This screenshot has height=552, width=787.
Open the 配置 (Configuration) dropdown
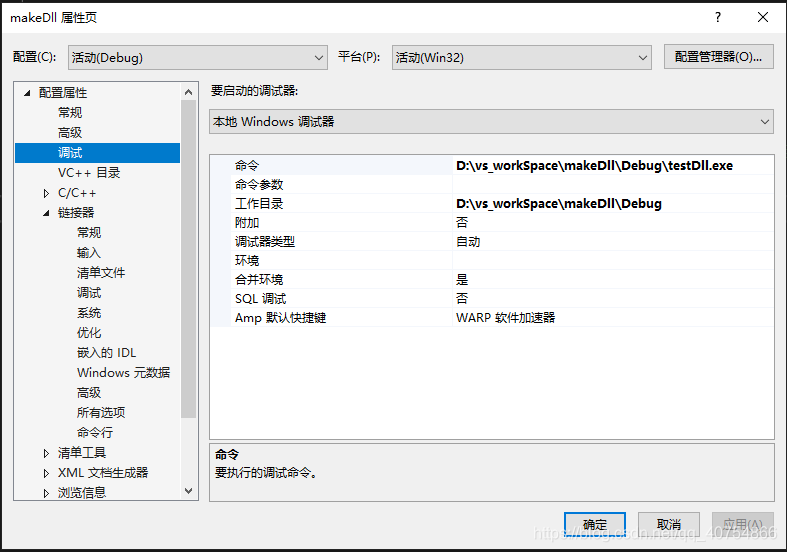[x=198, y=58]
